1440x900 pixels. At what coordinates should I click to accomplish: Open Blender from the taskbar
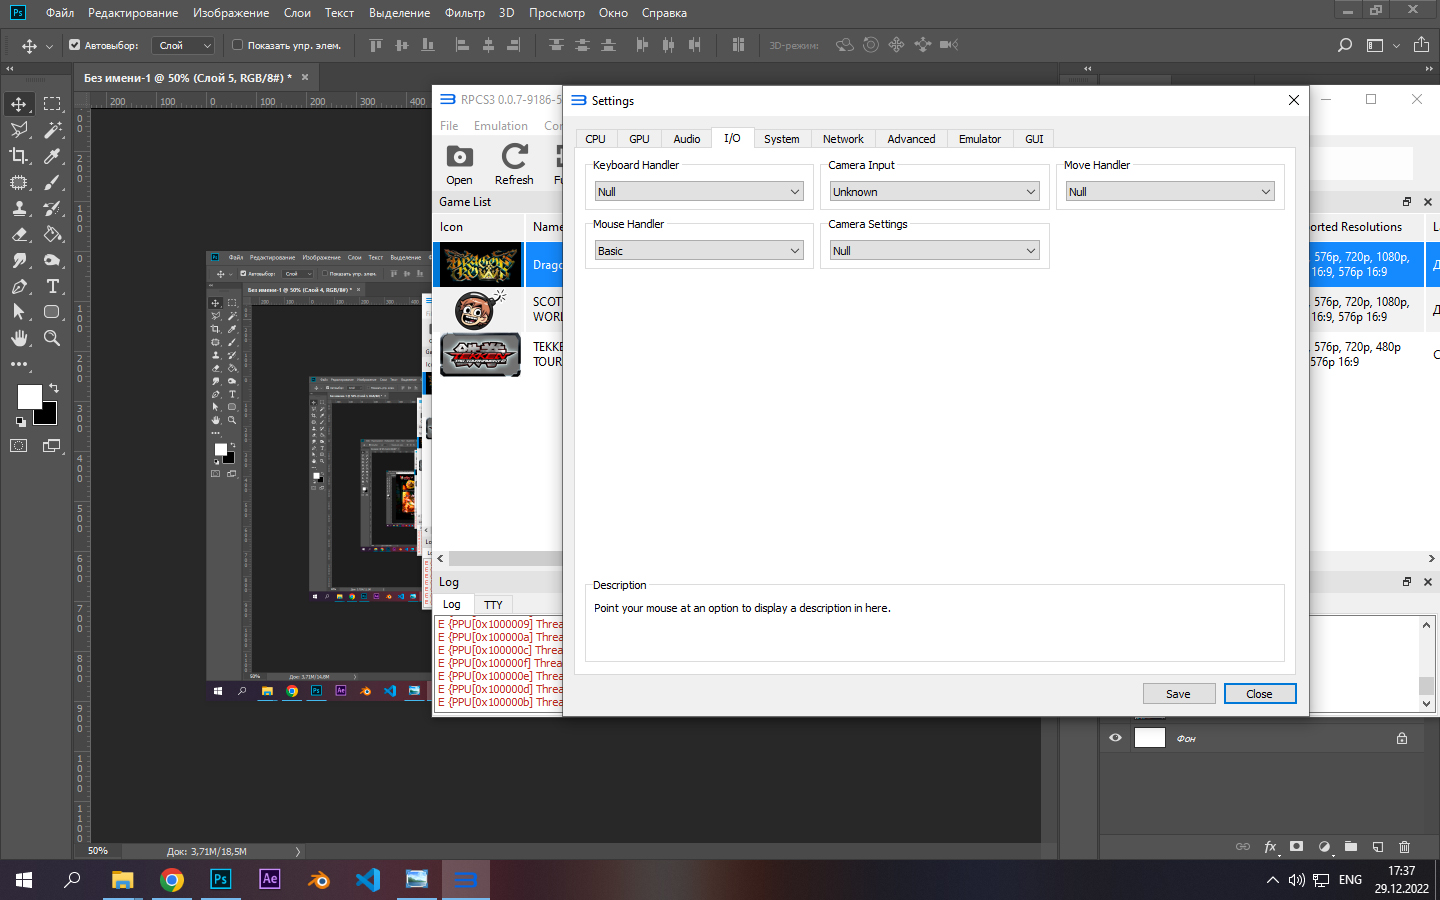pos(319,880)
